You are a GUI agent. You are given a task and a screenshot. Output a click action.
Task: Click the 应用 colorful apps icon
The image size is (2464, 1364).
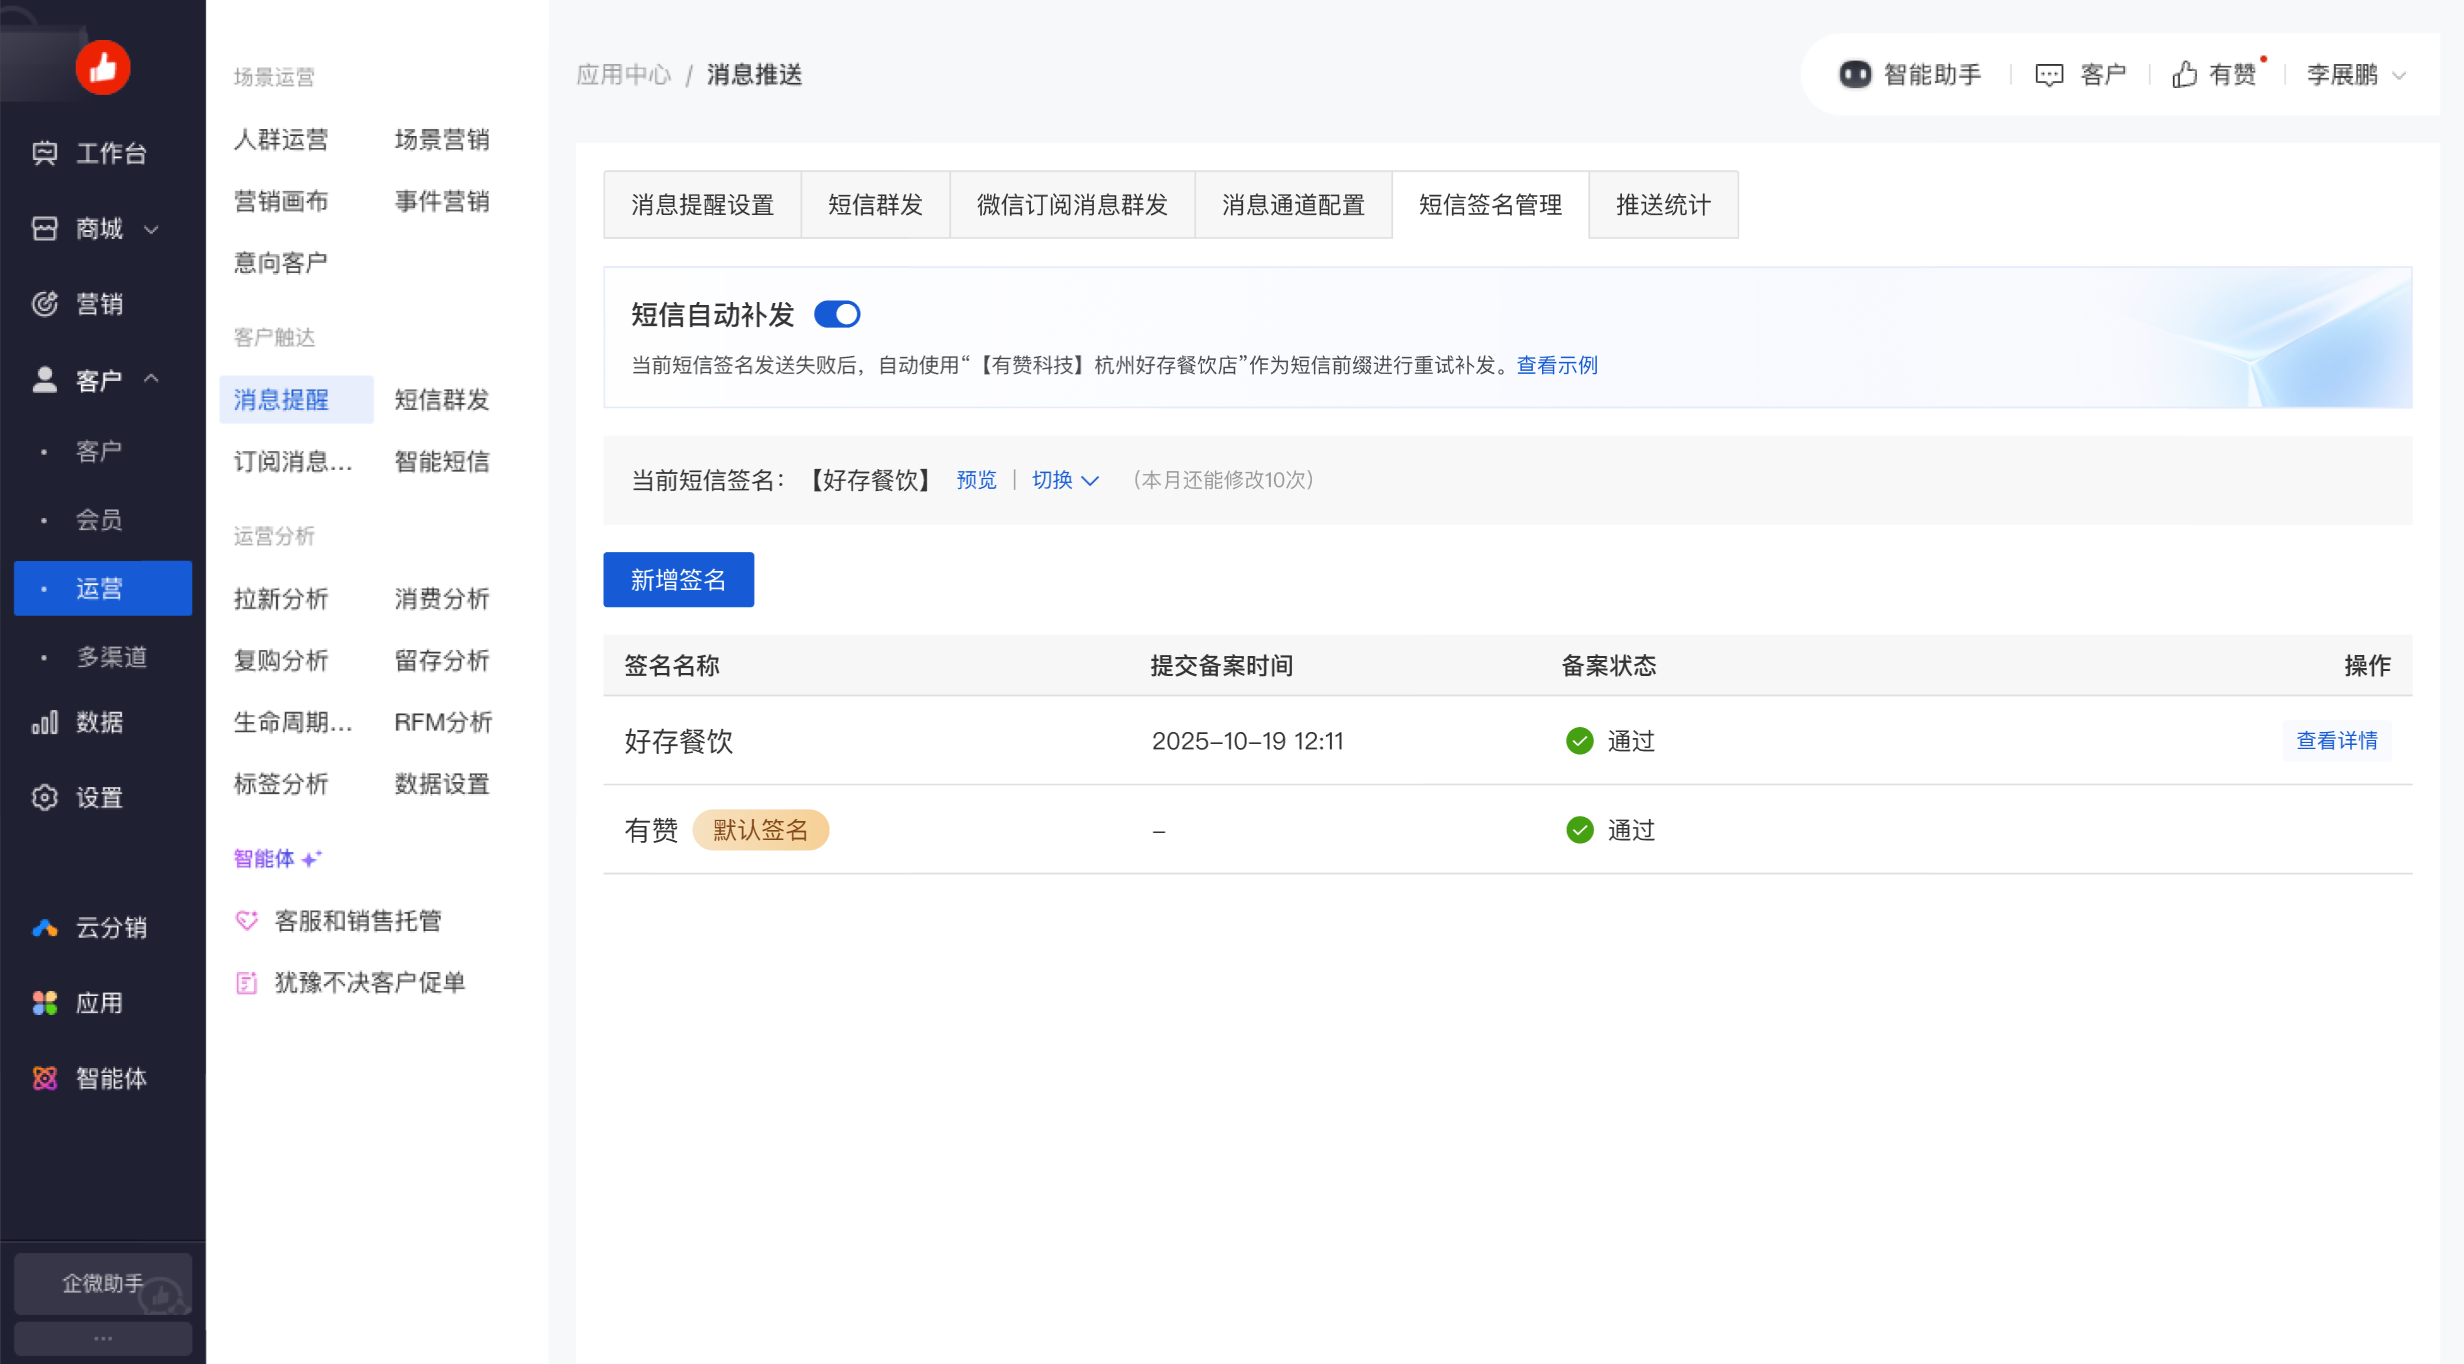(x=44, y=1003)
